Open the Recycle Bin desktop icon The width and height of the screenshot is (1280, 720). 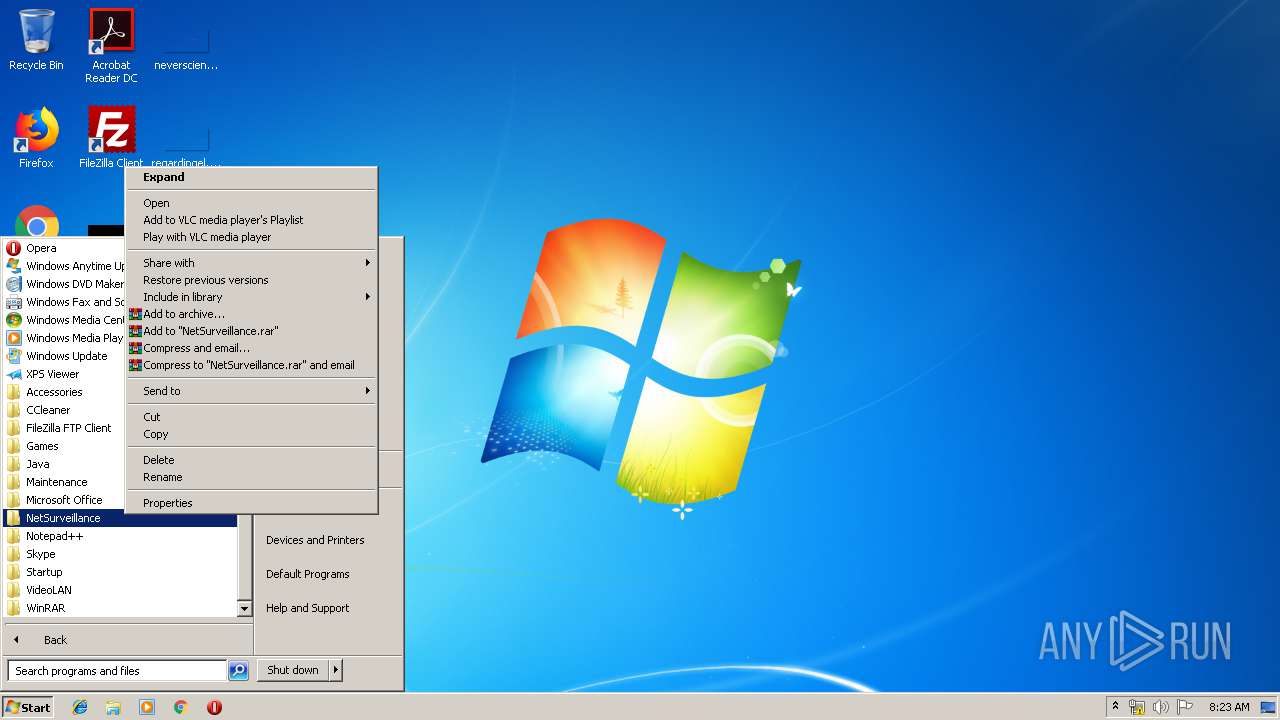[36, 40]
